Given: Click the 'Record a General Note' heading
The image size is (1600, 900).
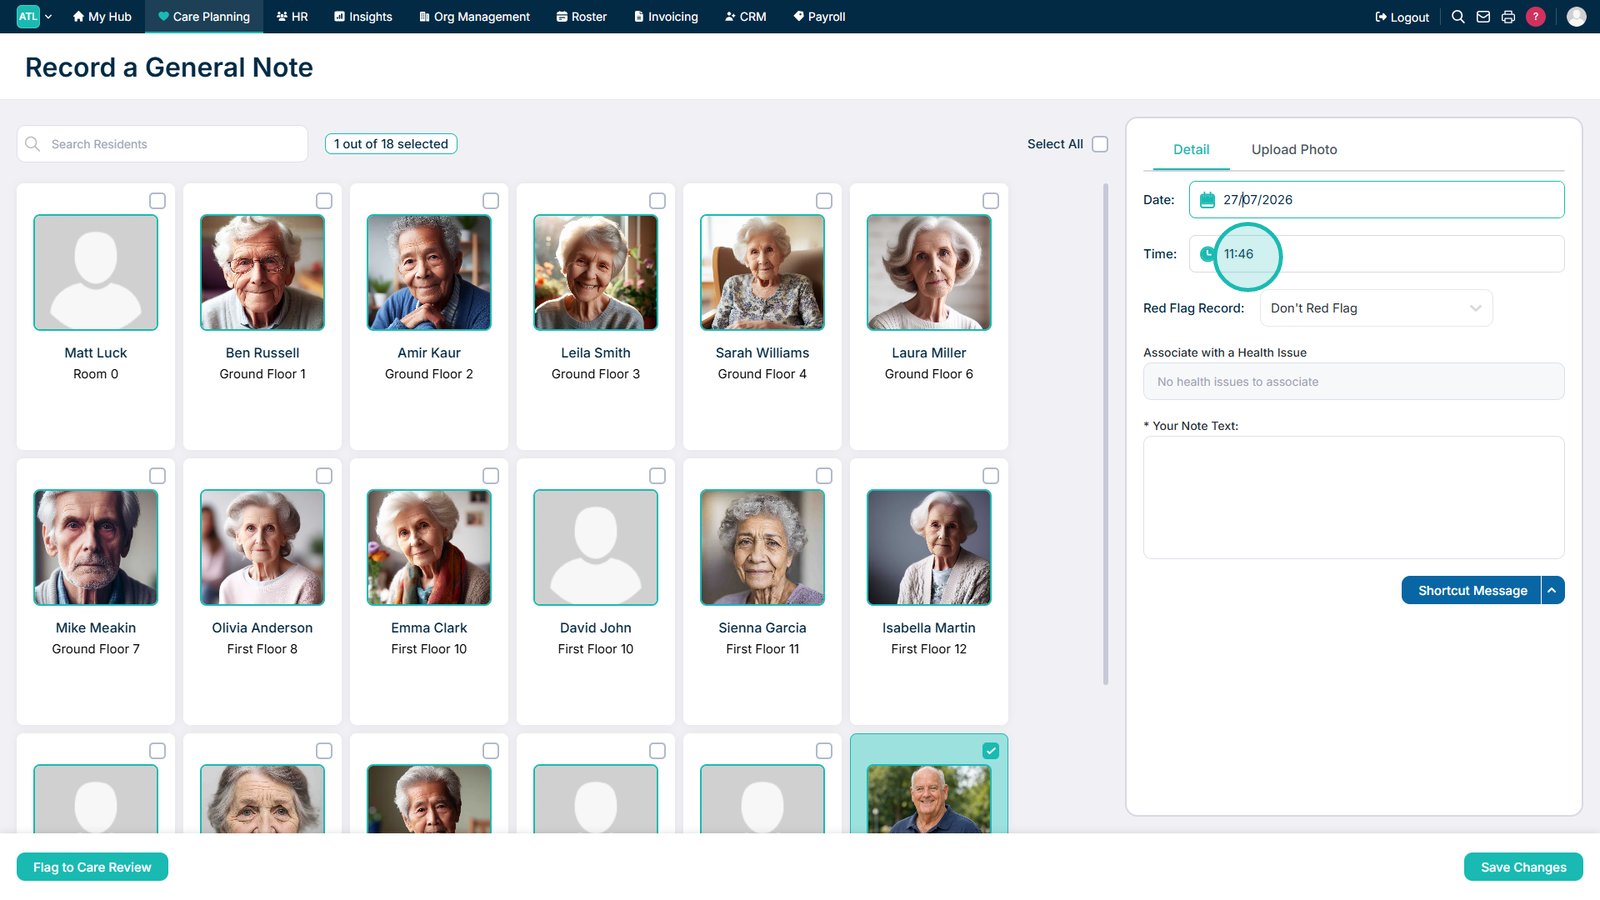Looking at the screenshot, I should coord(169,67).
